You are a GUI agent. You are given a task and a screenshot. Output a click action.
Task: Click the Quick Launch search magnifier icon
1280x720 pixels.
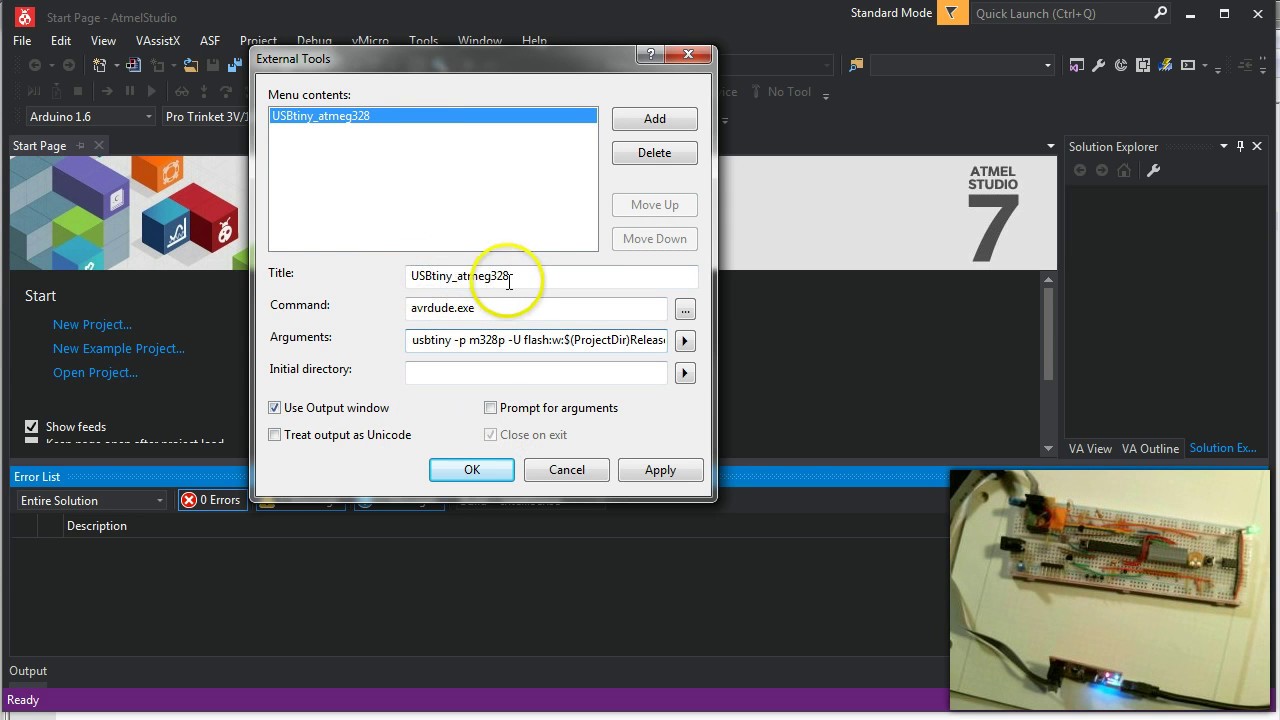click(1160, 13)
